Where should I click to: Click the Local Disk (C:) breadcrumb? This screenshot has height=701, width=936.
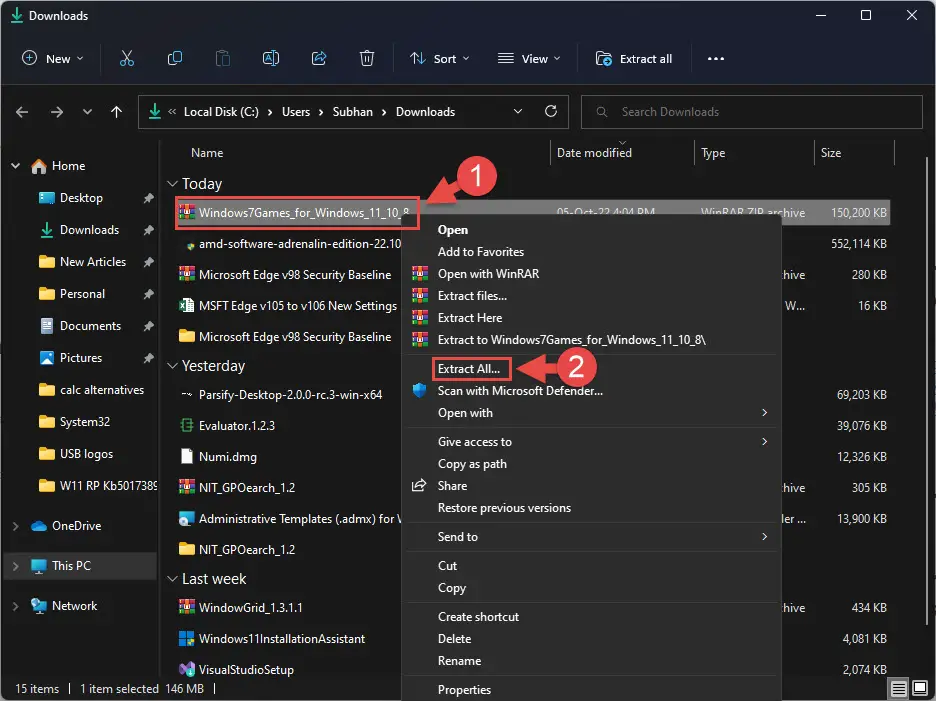coord(221,112)
